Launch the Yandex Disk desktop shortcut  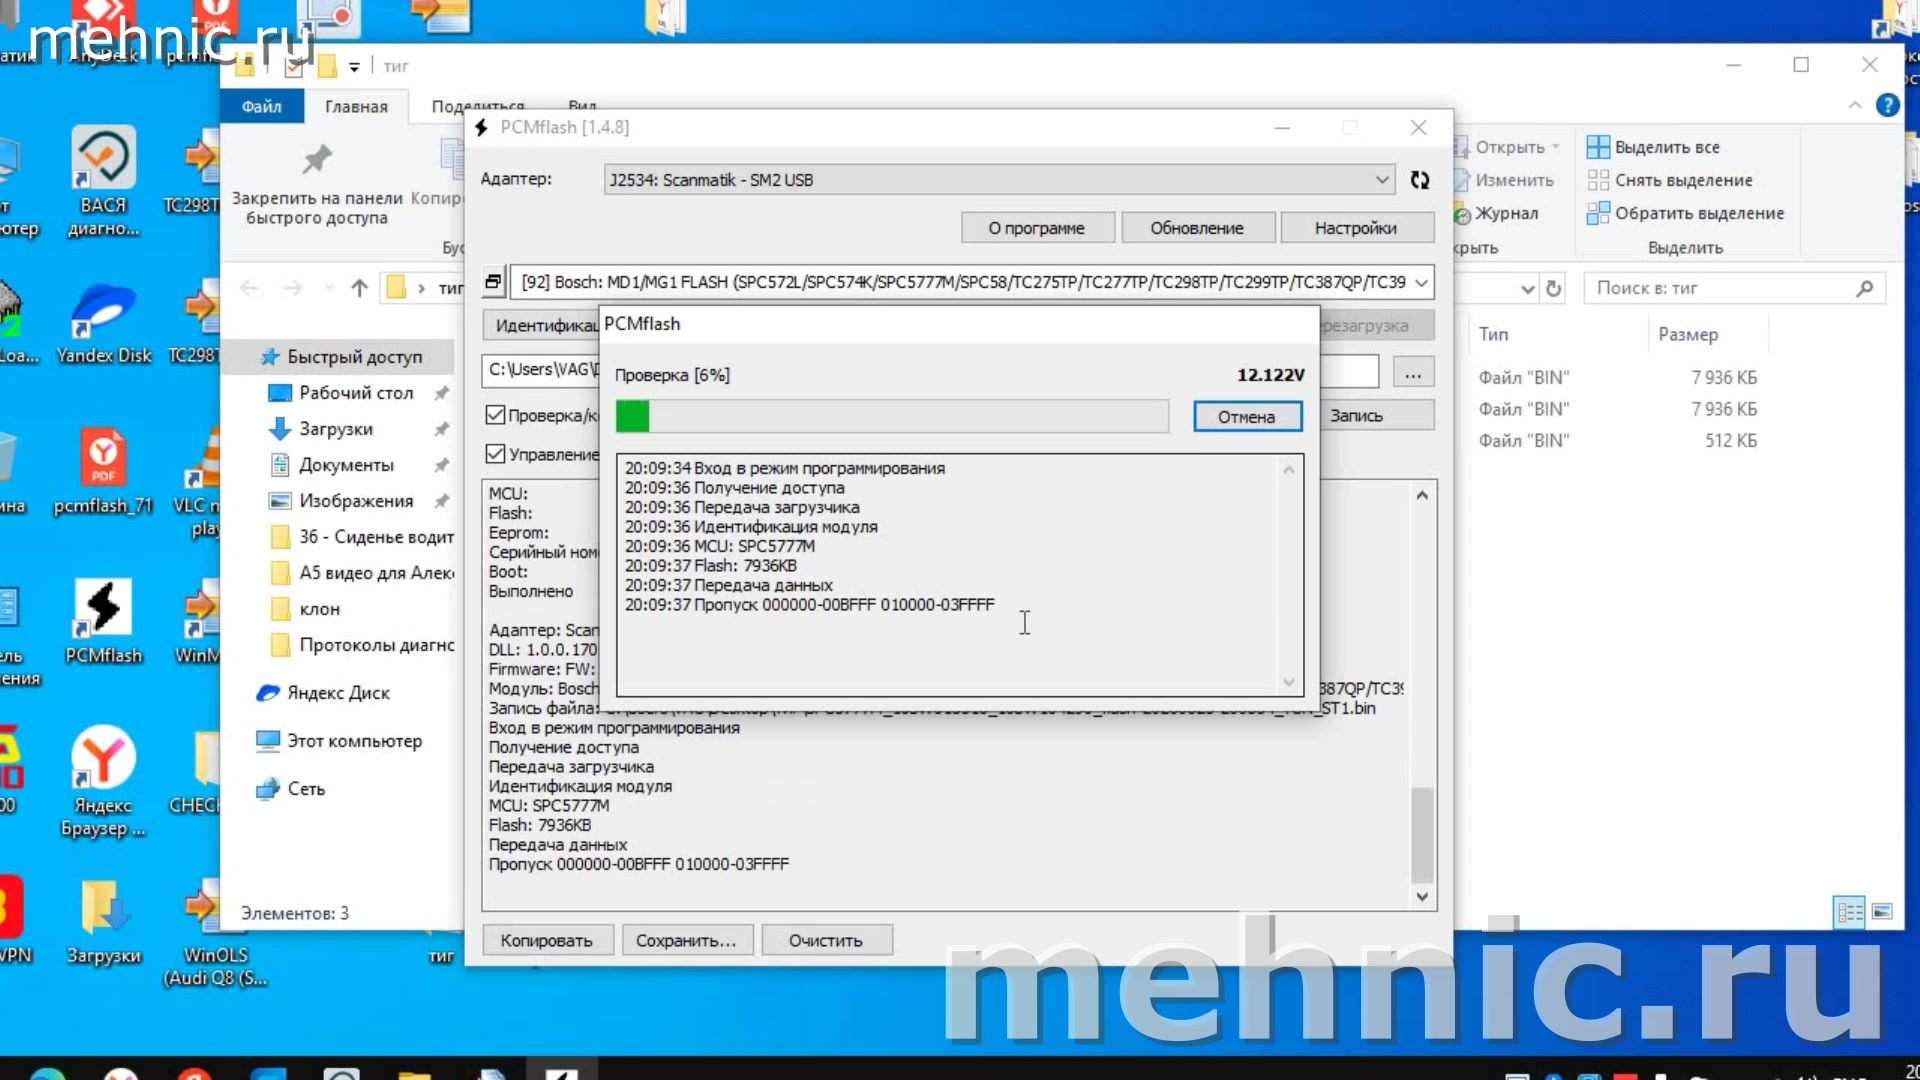click(x=103, y=323)
